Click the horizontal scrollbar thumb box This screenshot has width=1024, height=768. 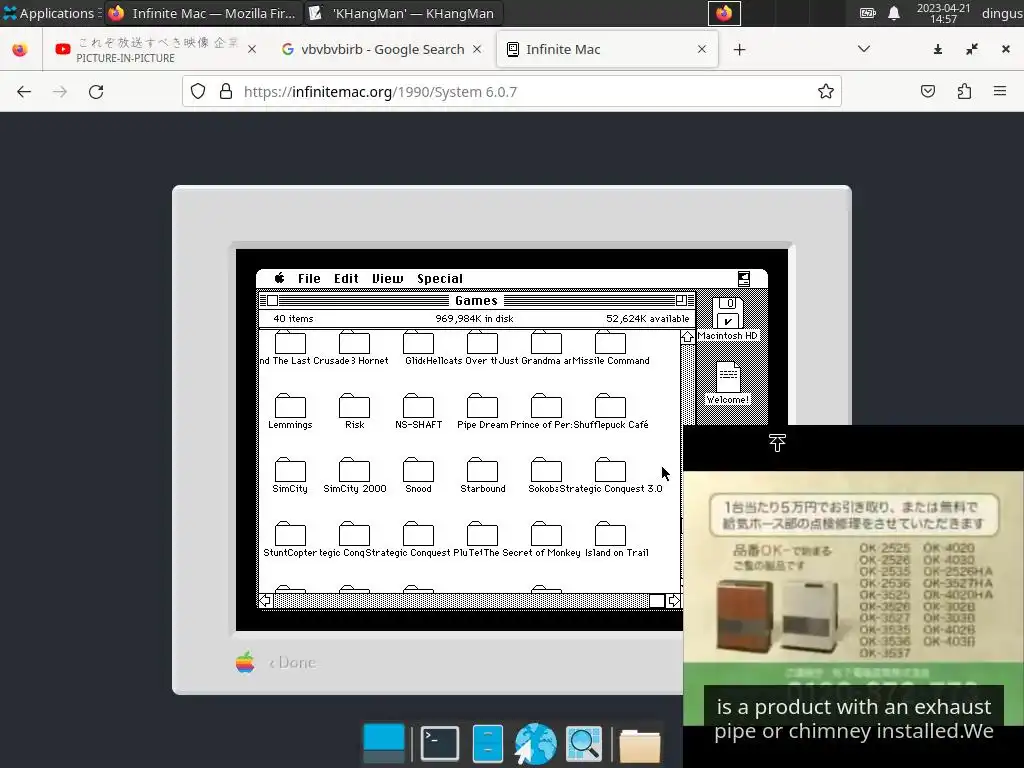(x=657, y=601)
